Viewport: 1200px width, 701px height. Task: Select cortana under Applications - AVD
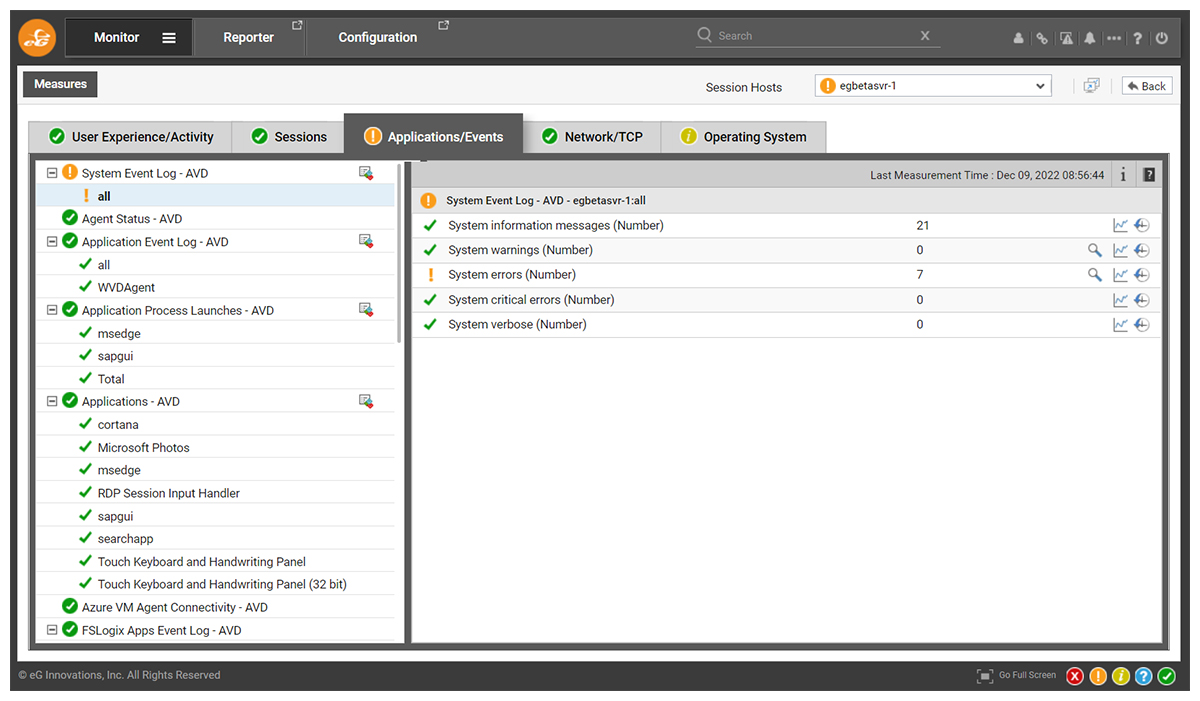[118, 425]
